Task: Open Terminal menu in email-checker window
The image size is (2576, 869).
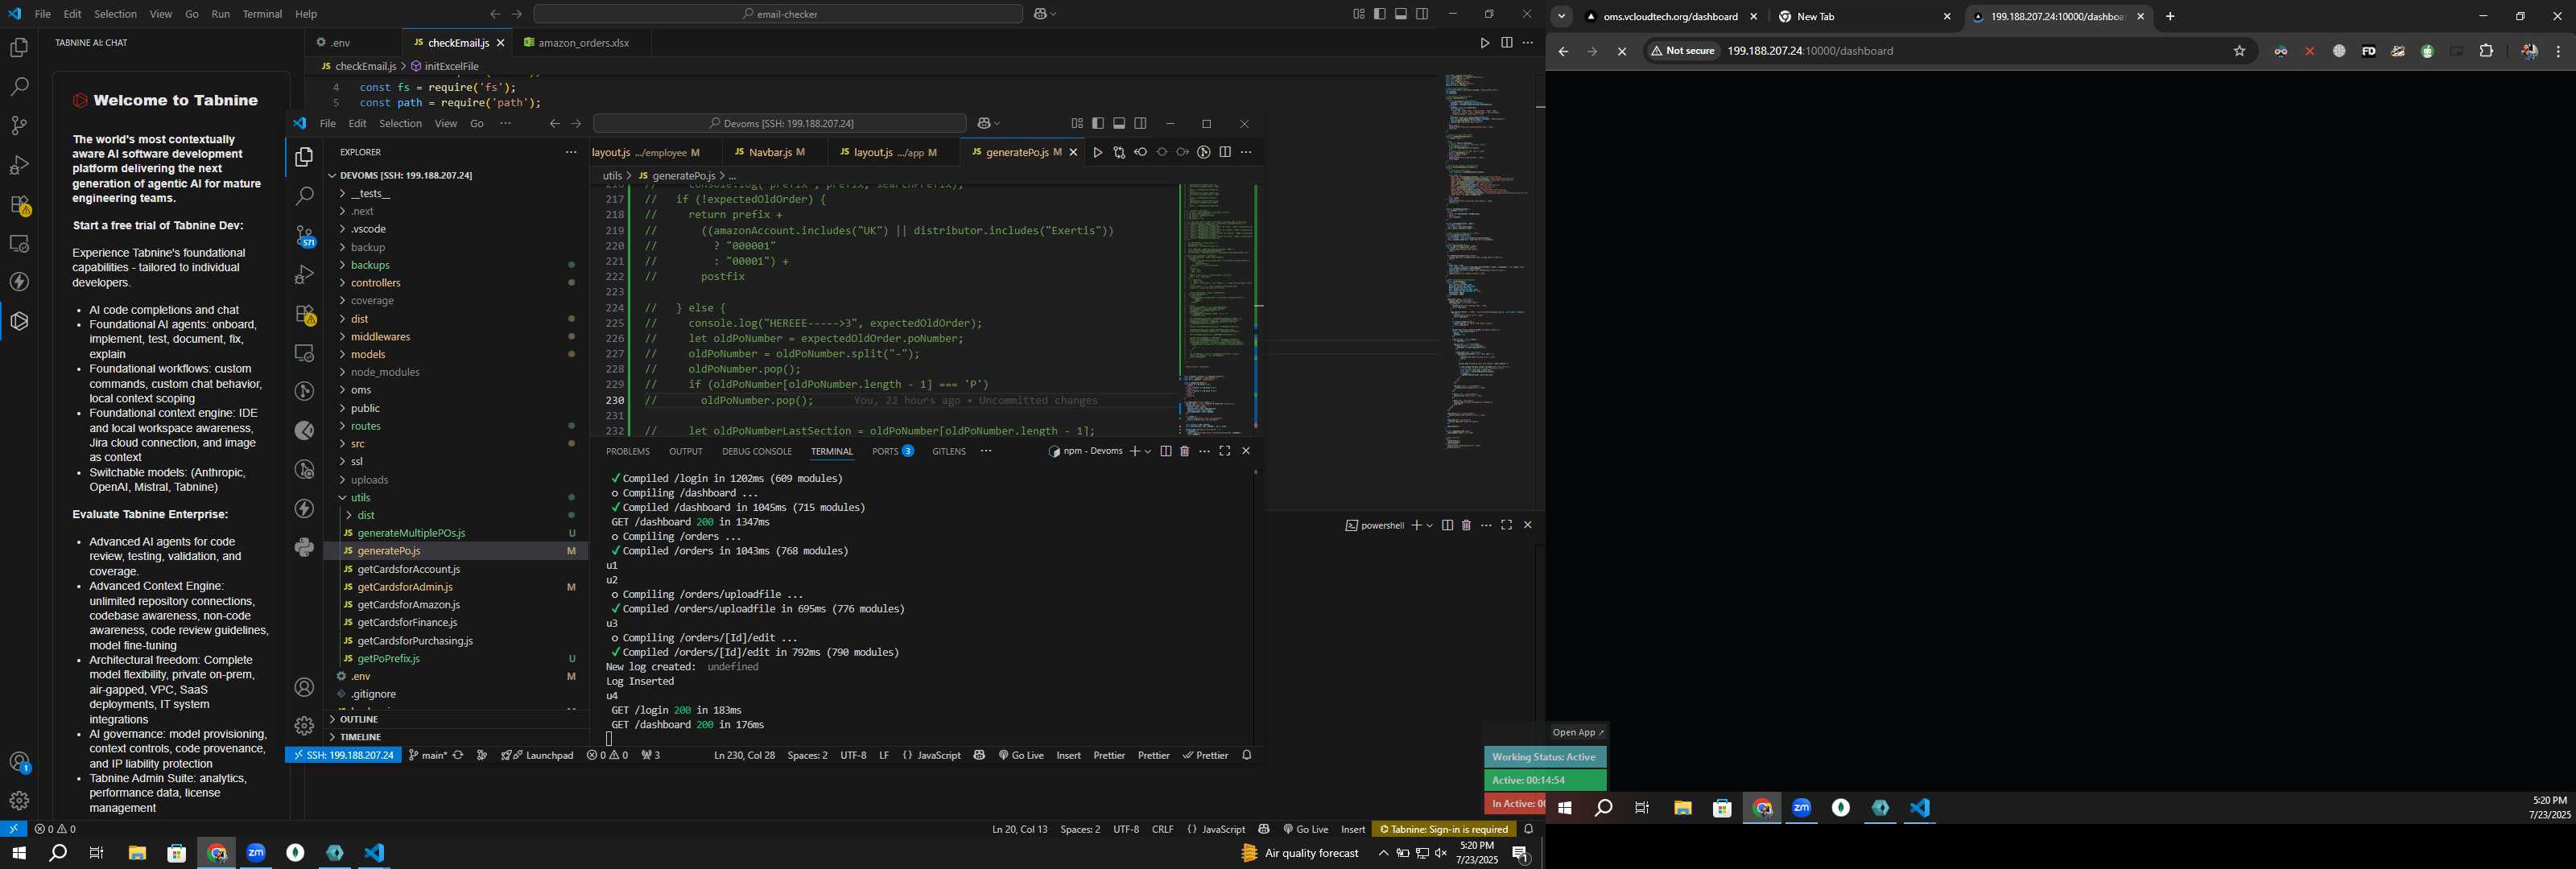Action: [262, 14]
